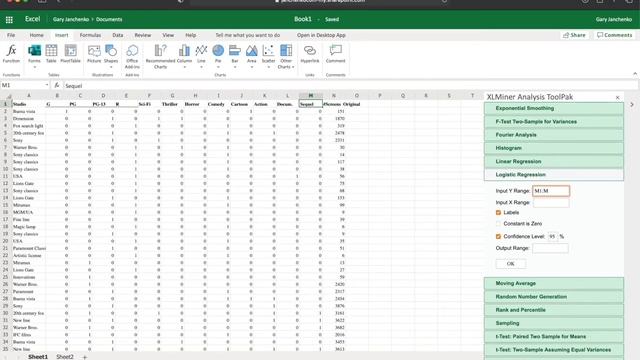Expand the side pane arrow at right edge
This screenshot has height=360, width=640.
(x=632, y=104)
